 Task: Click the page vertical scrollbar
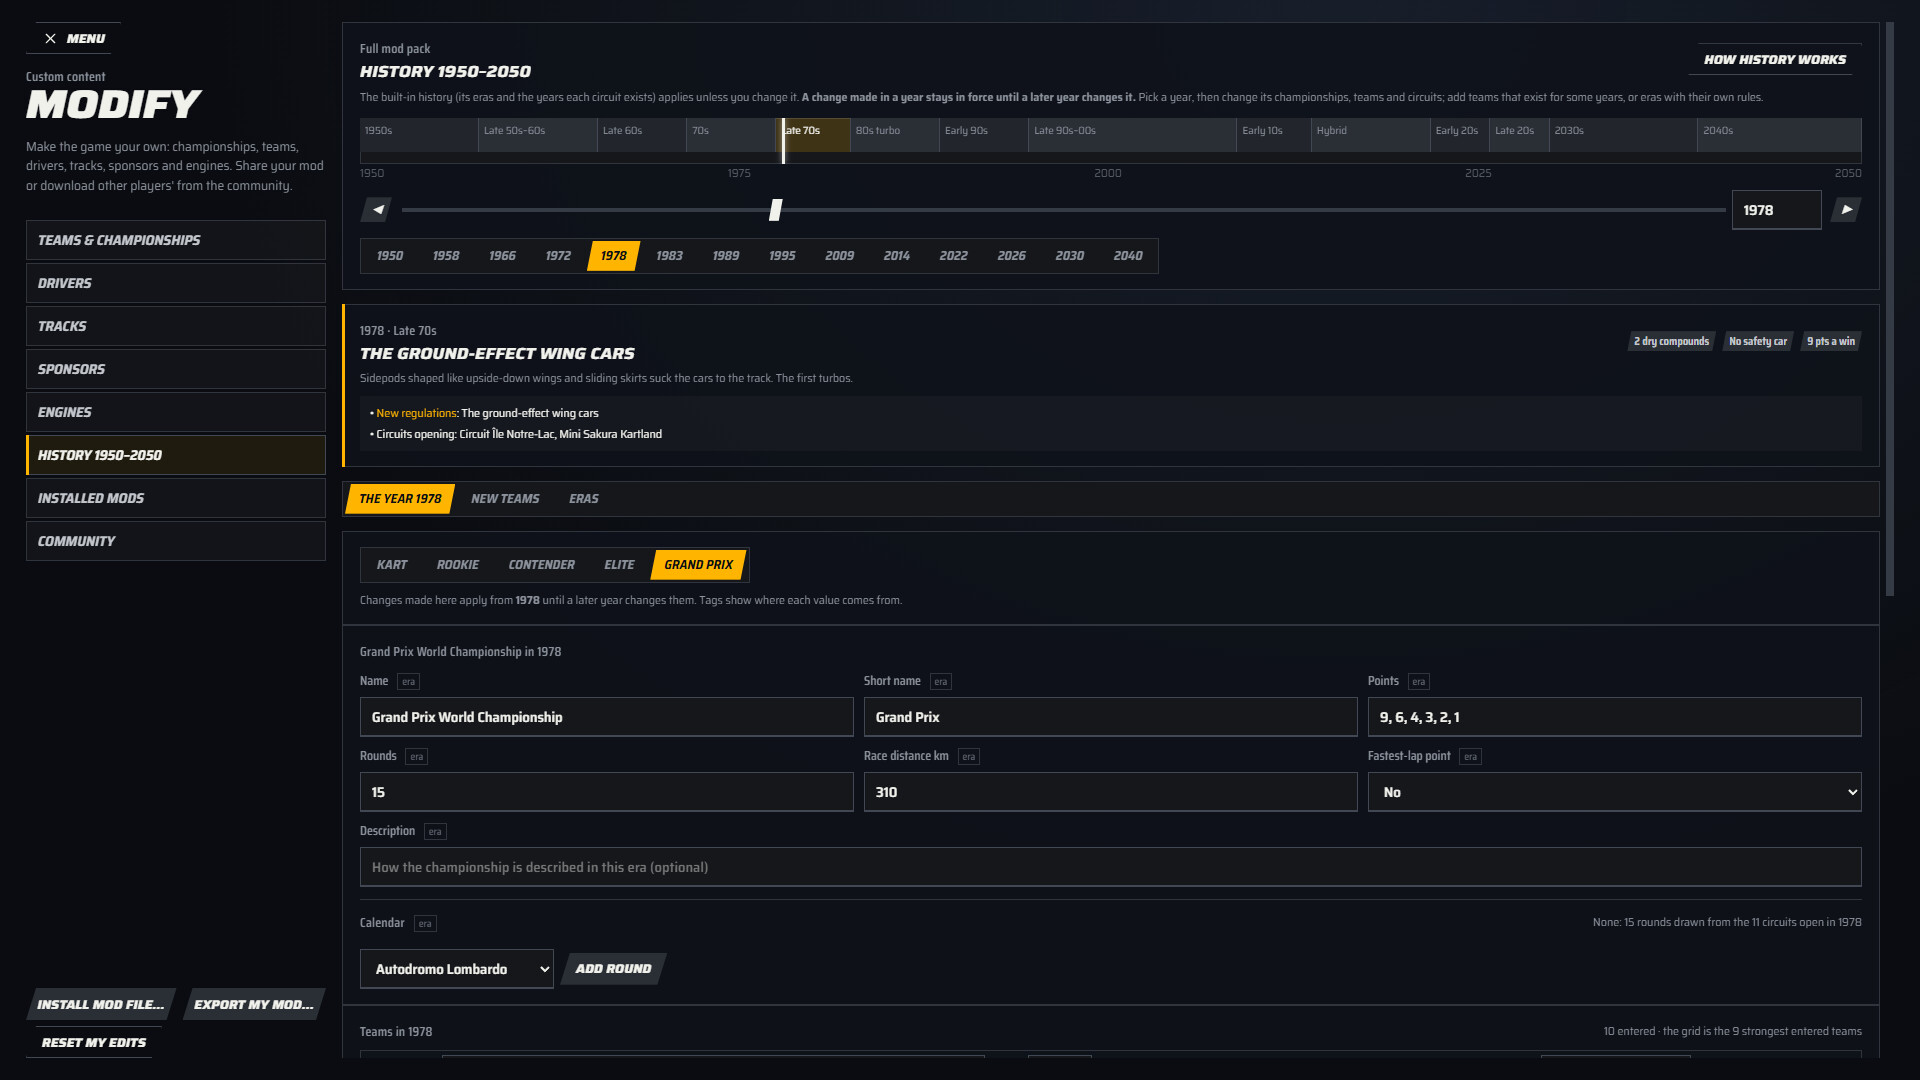(1890, 310)
